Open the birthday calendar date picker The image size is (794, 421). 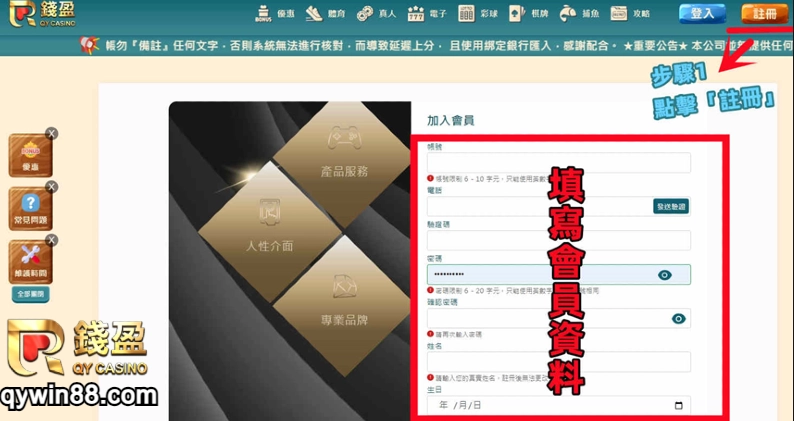[679, 406]
